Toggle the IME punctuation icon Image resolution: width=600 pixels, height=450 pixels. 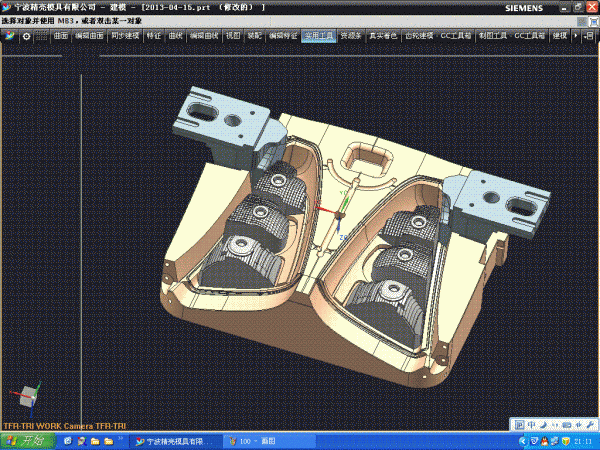point(555,425)
